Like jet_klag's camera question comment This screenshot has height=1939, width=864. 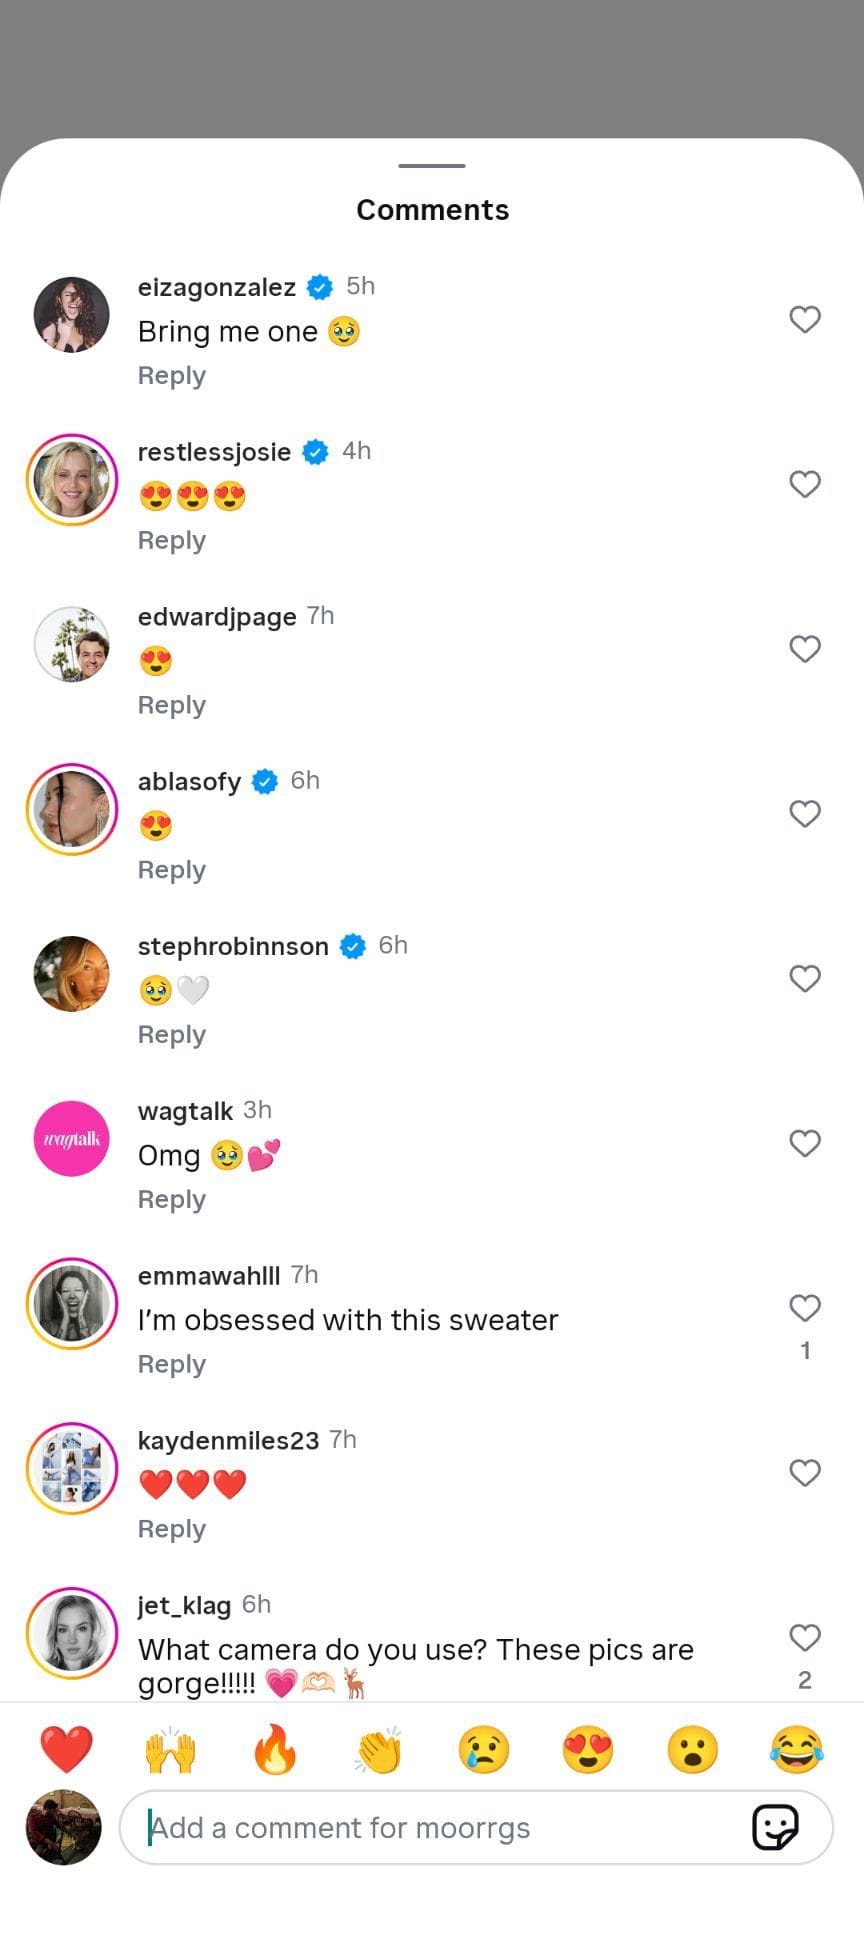805,1637
